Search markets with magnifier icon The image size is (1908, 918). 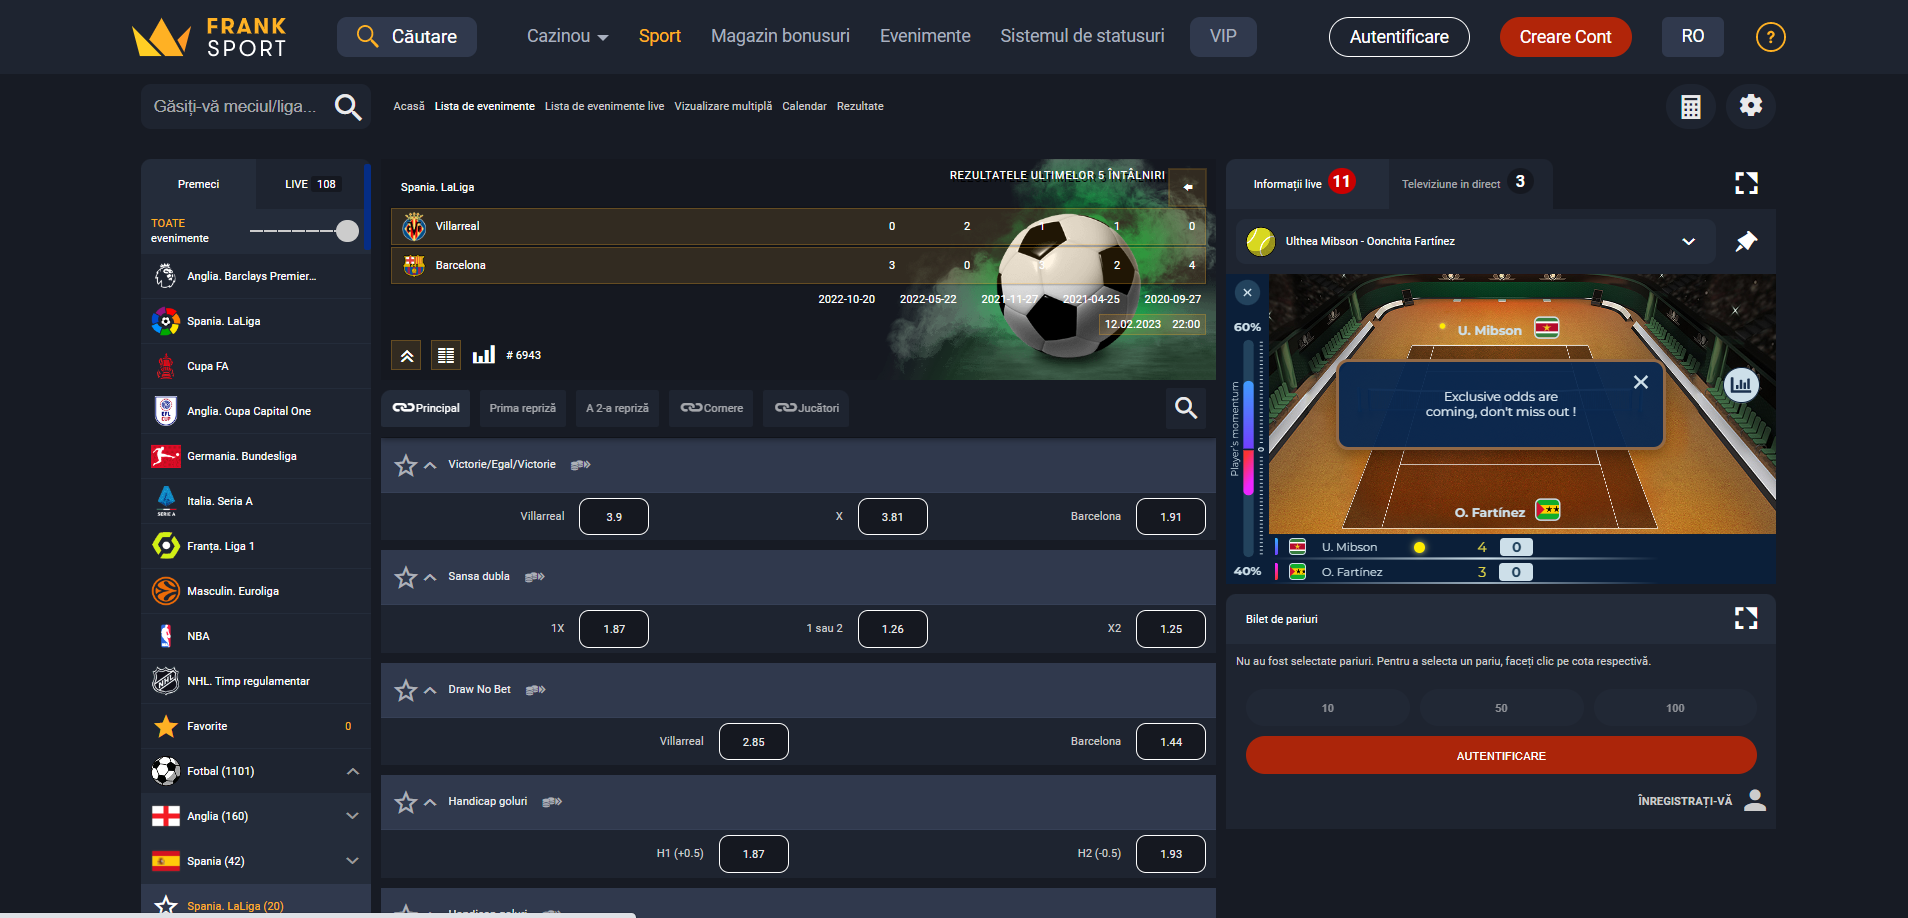click(1186, 408)
